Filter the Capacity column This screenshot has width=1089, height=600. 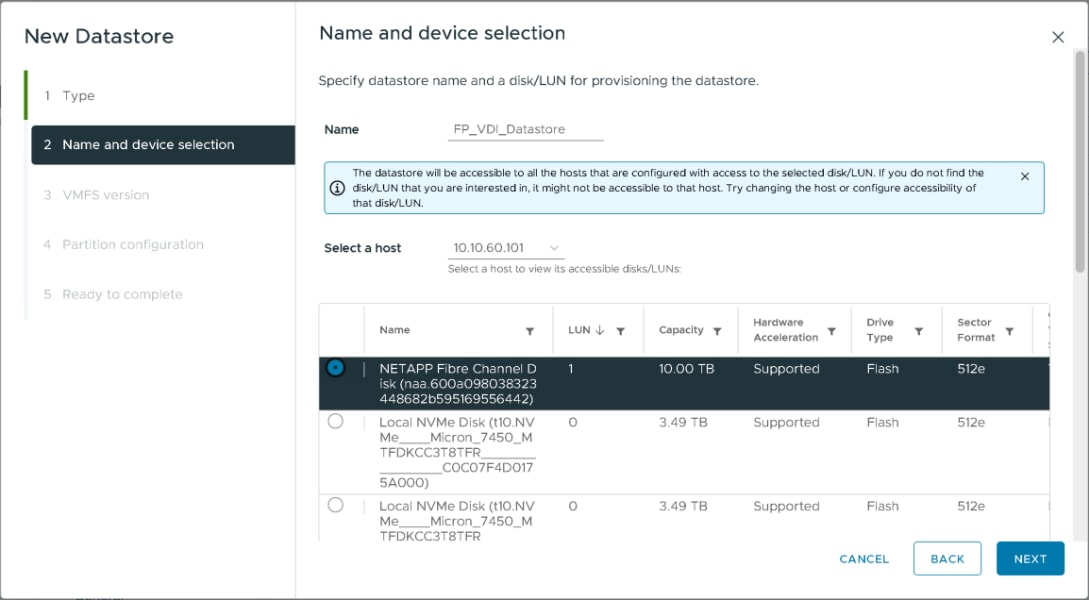(x=717, y=331)
